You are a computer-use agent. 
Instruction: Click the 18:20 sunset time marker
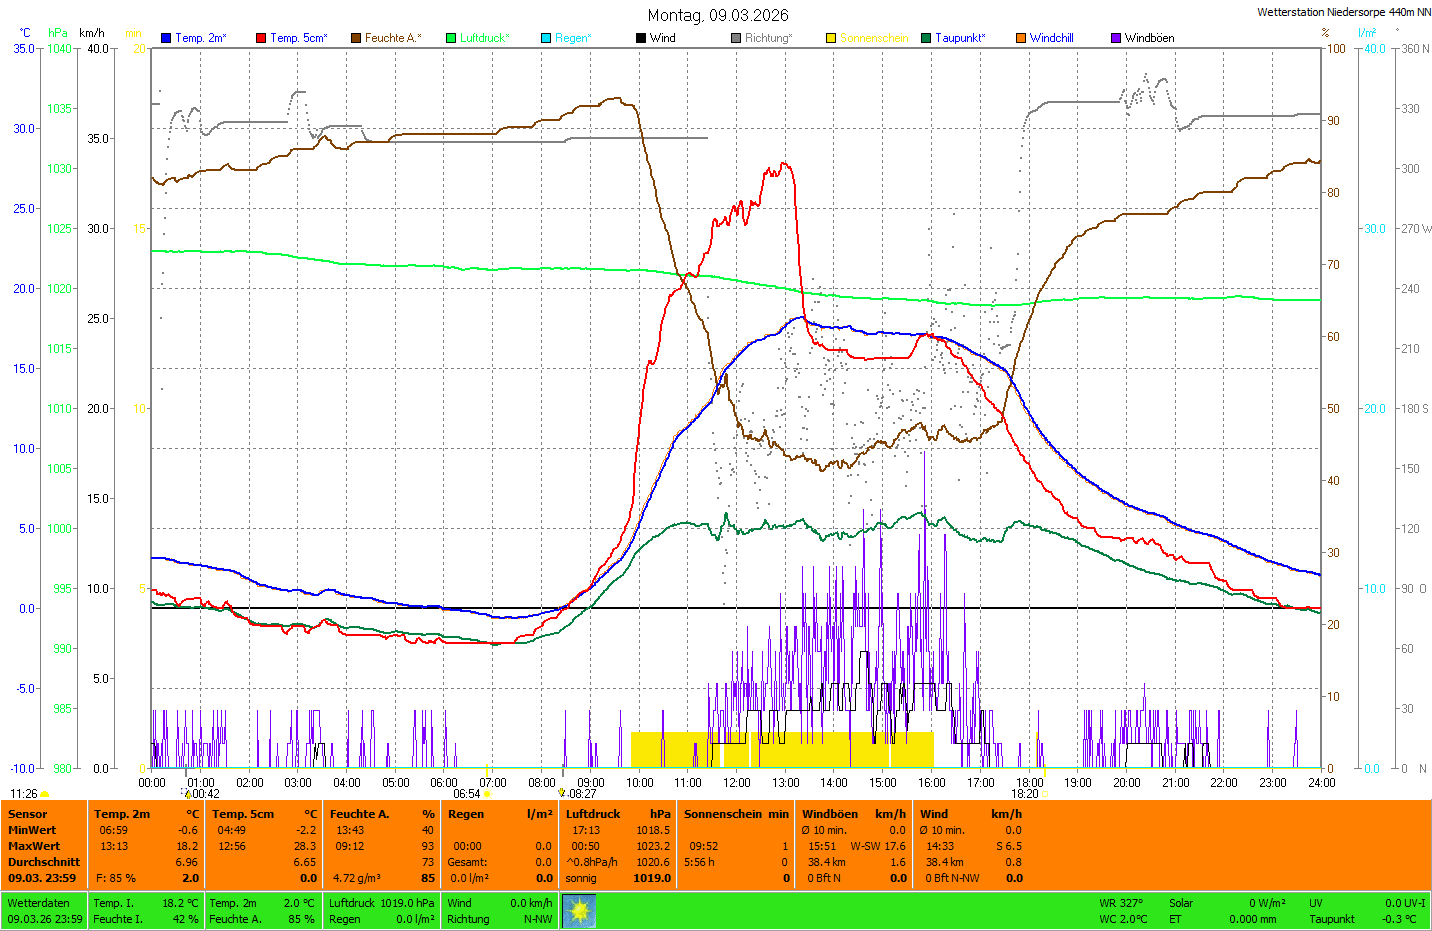point(1024,794)
